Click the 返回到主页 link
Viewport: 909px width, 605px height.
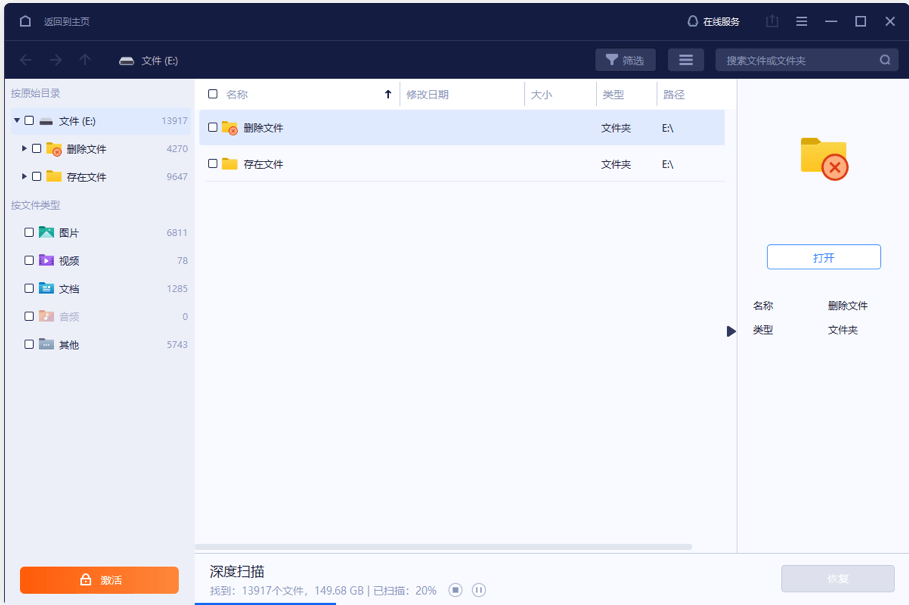pyautogui.click(x=67, y=21)
